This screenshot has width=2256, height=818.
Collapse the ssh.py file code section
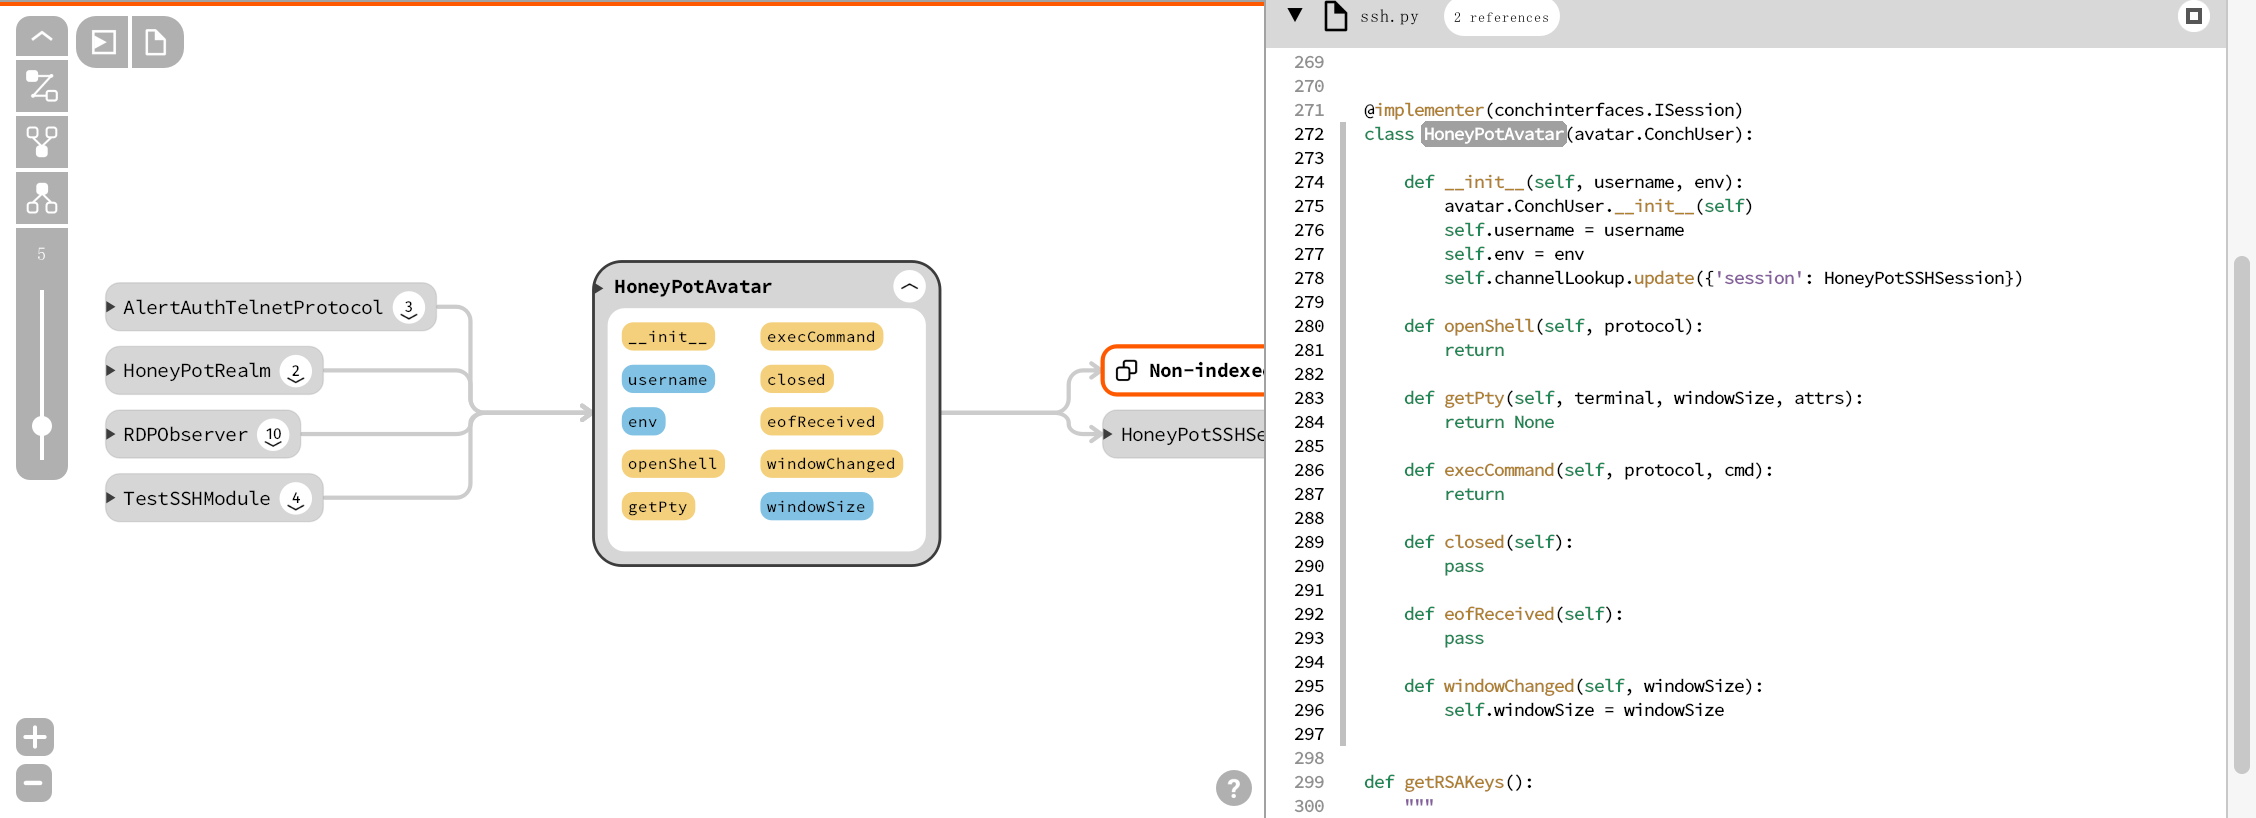pyautogui.click(x=1295, y=15)
